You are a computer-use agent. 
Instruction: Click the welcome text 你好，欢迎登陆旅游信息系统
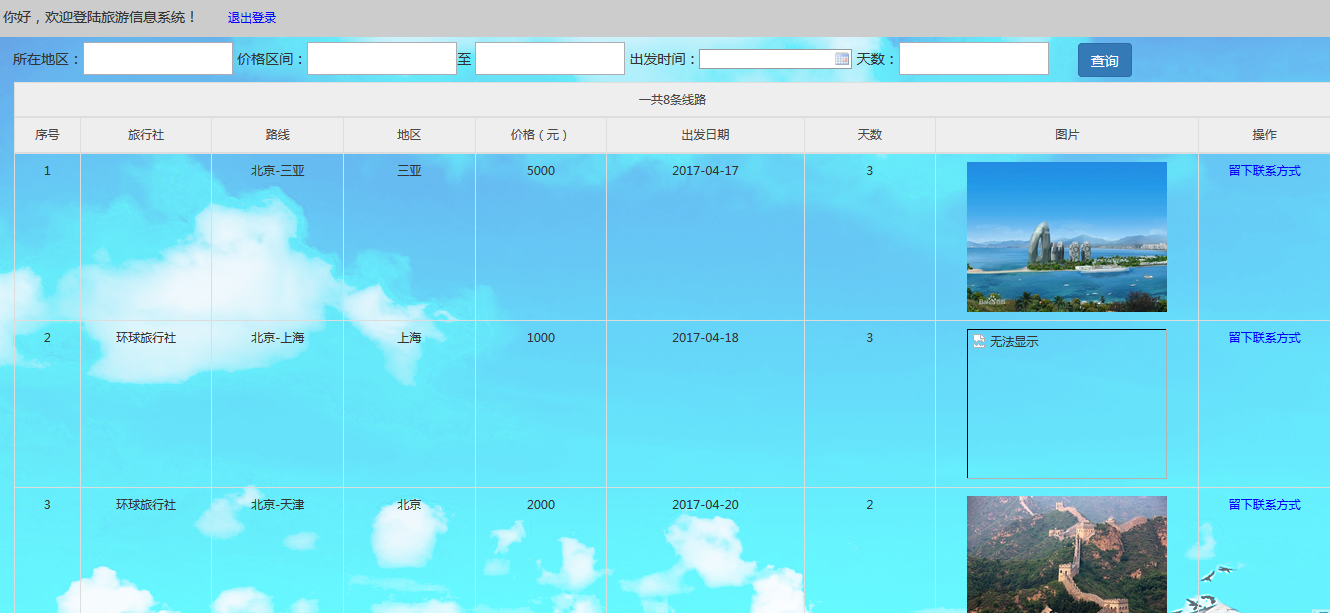(100, 17)
